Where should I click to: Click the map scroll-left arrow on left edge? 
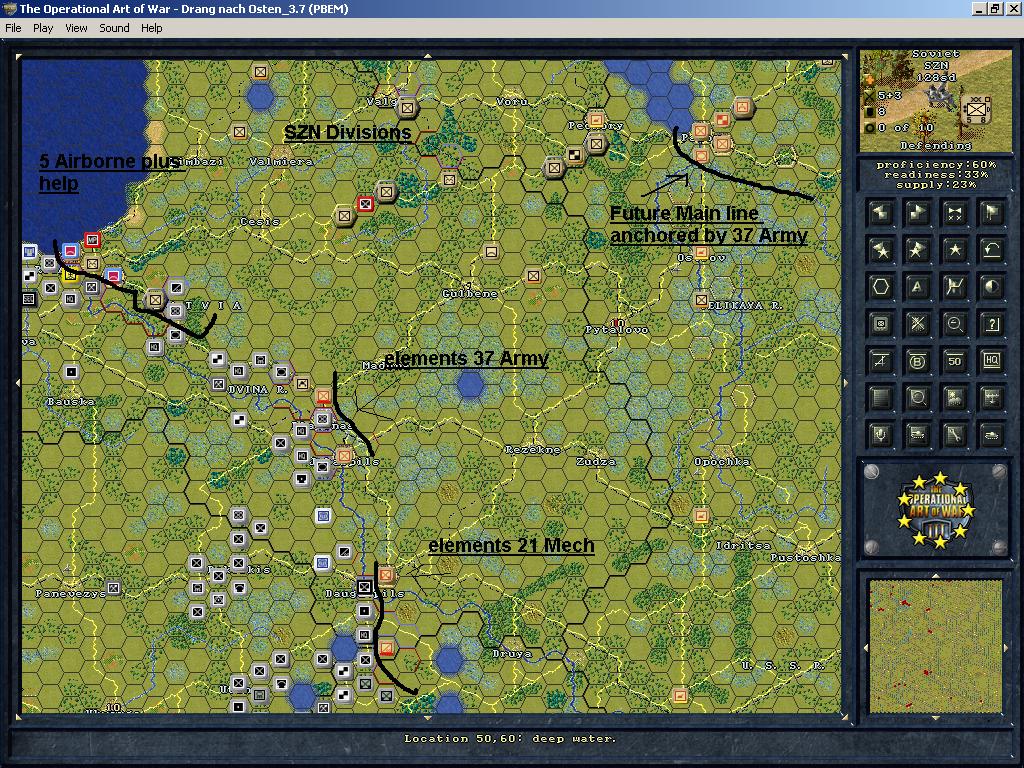(x=18, y=383)
